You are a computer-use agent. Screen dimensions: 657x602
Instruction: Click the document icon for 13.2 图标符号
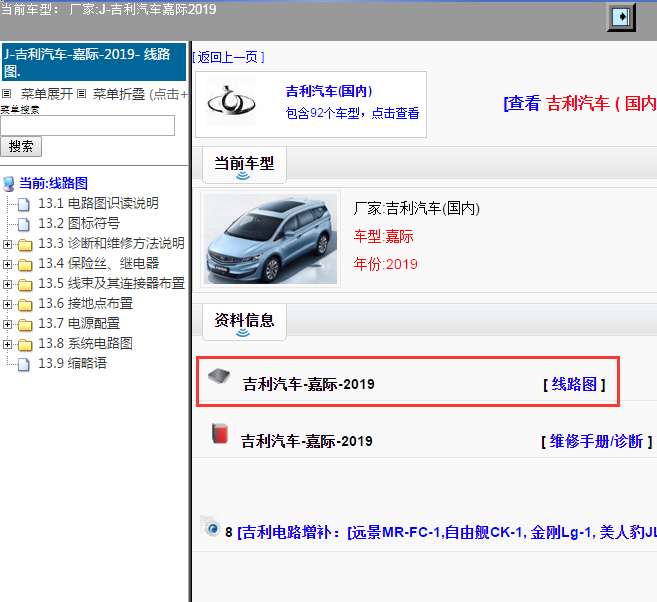[x=24, y=224]
